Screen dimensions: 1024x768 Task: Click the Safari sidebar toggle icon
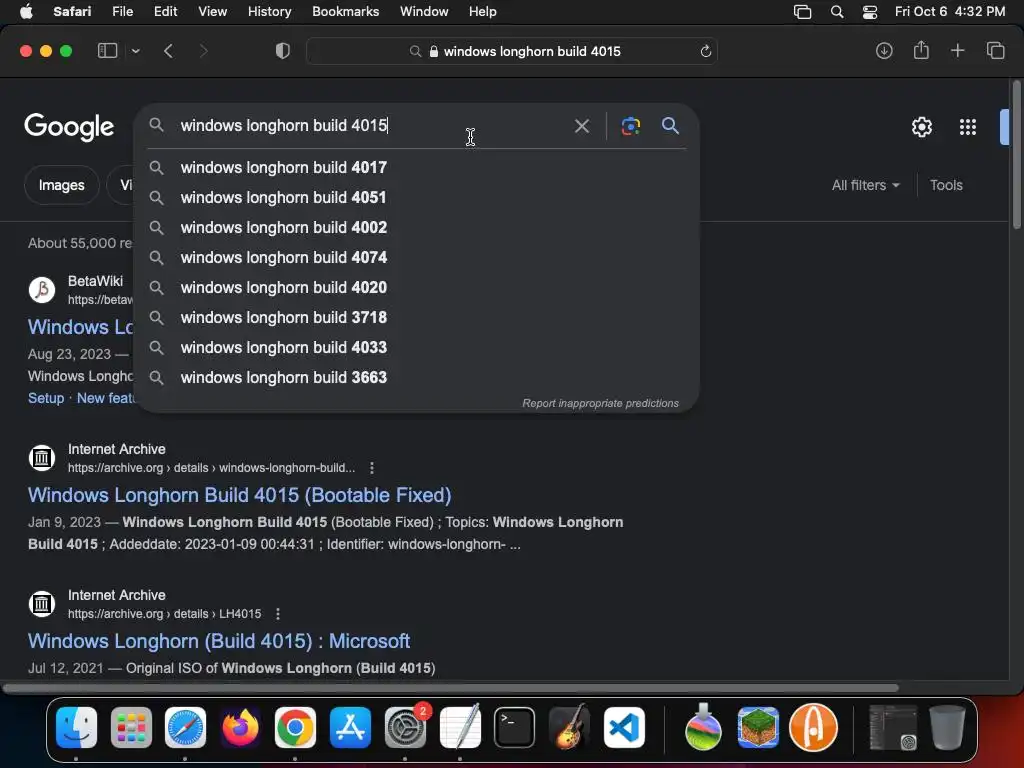tap(107, 51)
